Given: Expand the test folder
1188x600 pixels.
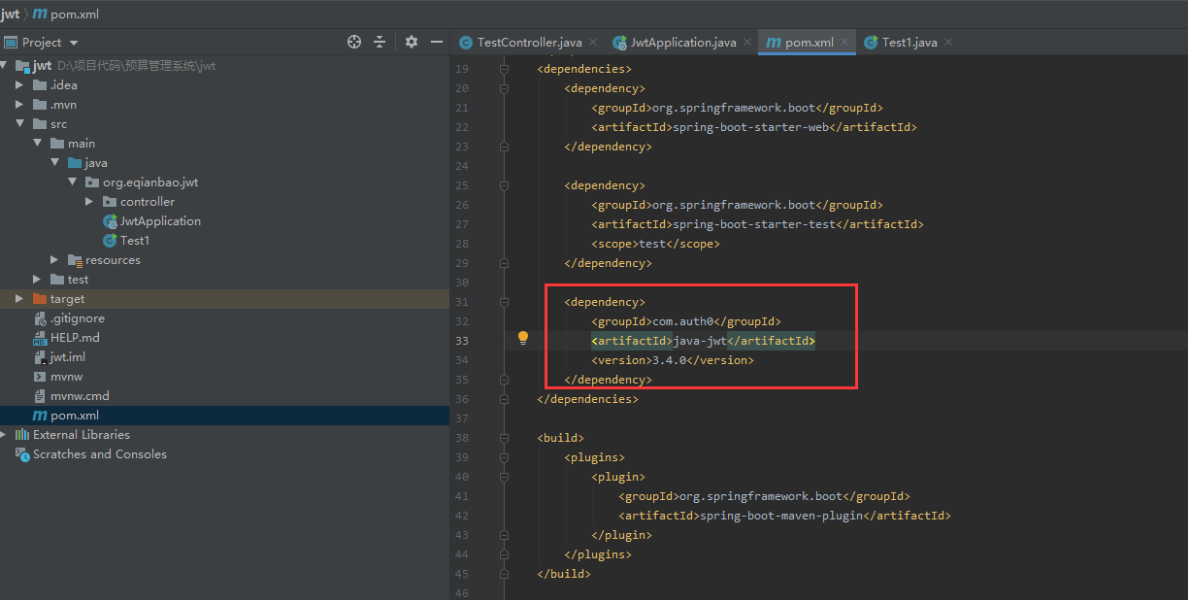Looking at the screenshot, I should (37, 280).
